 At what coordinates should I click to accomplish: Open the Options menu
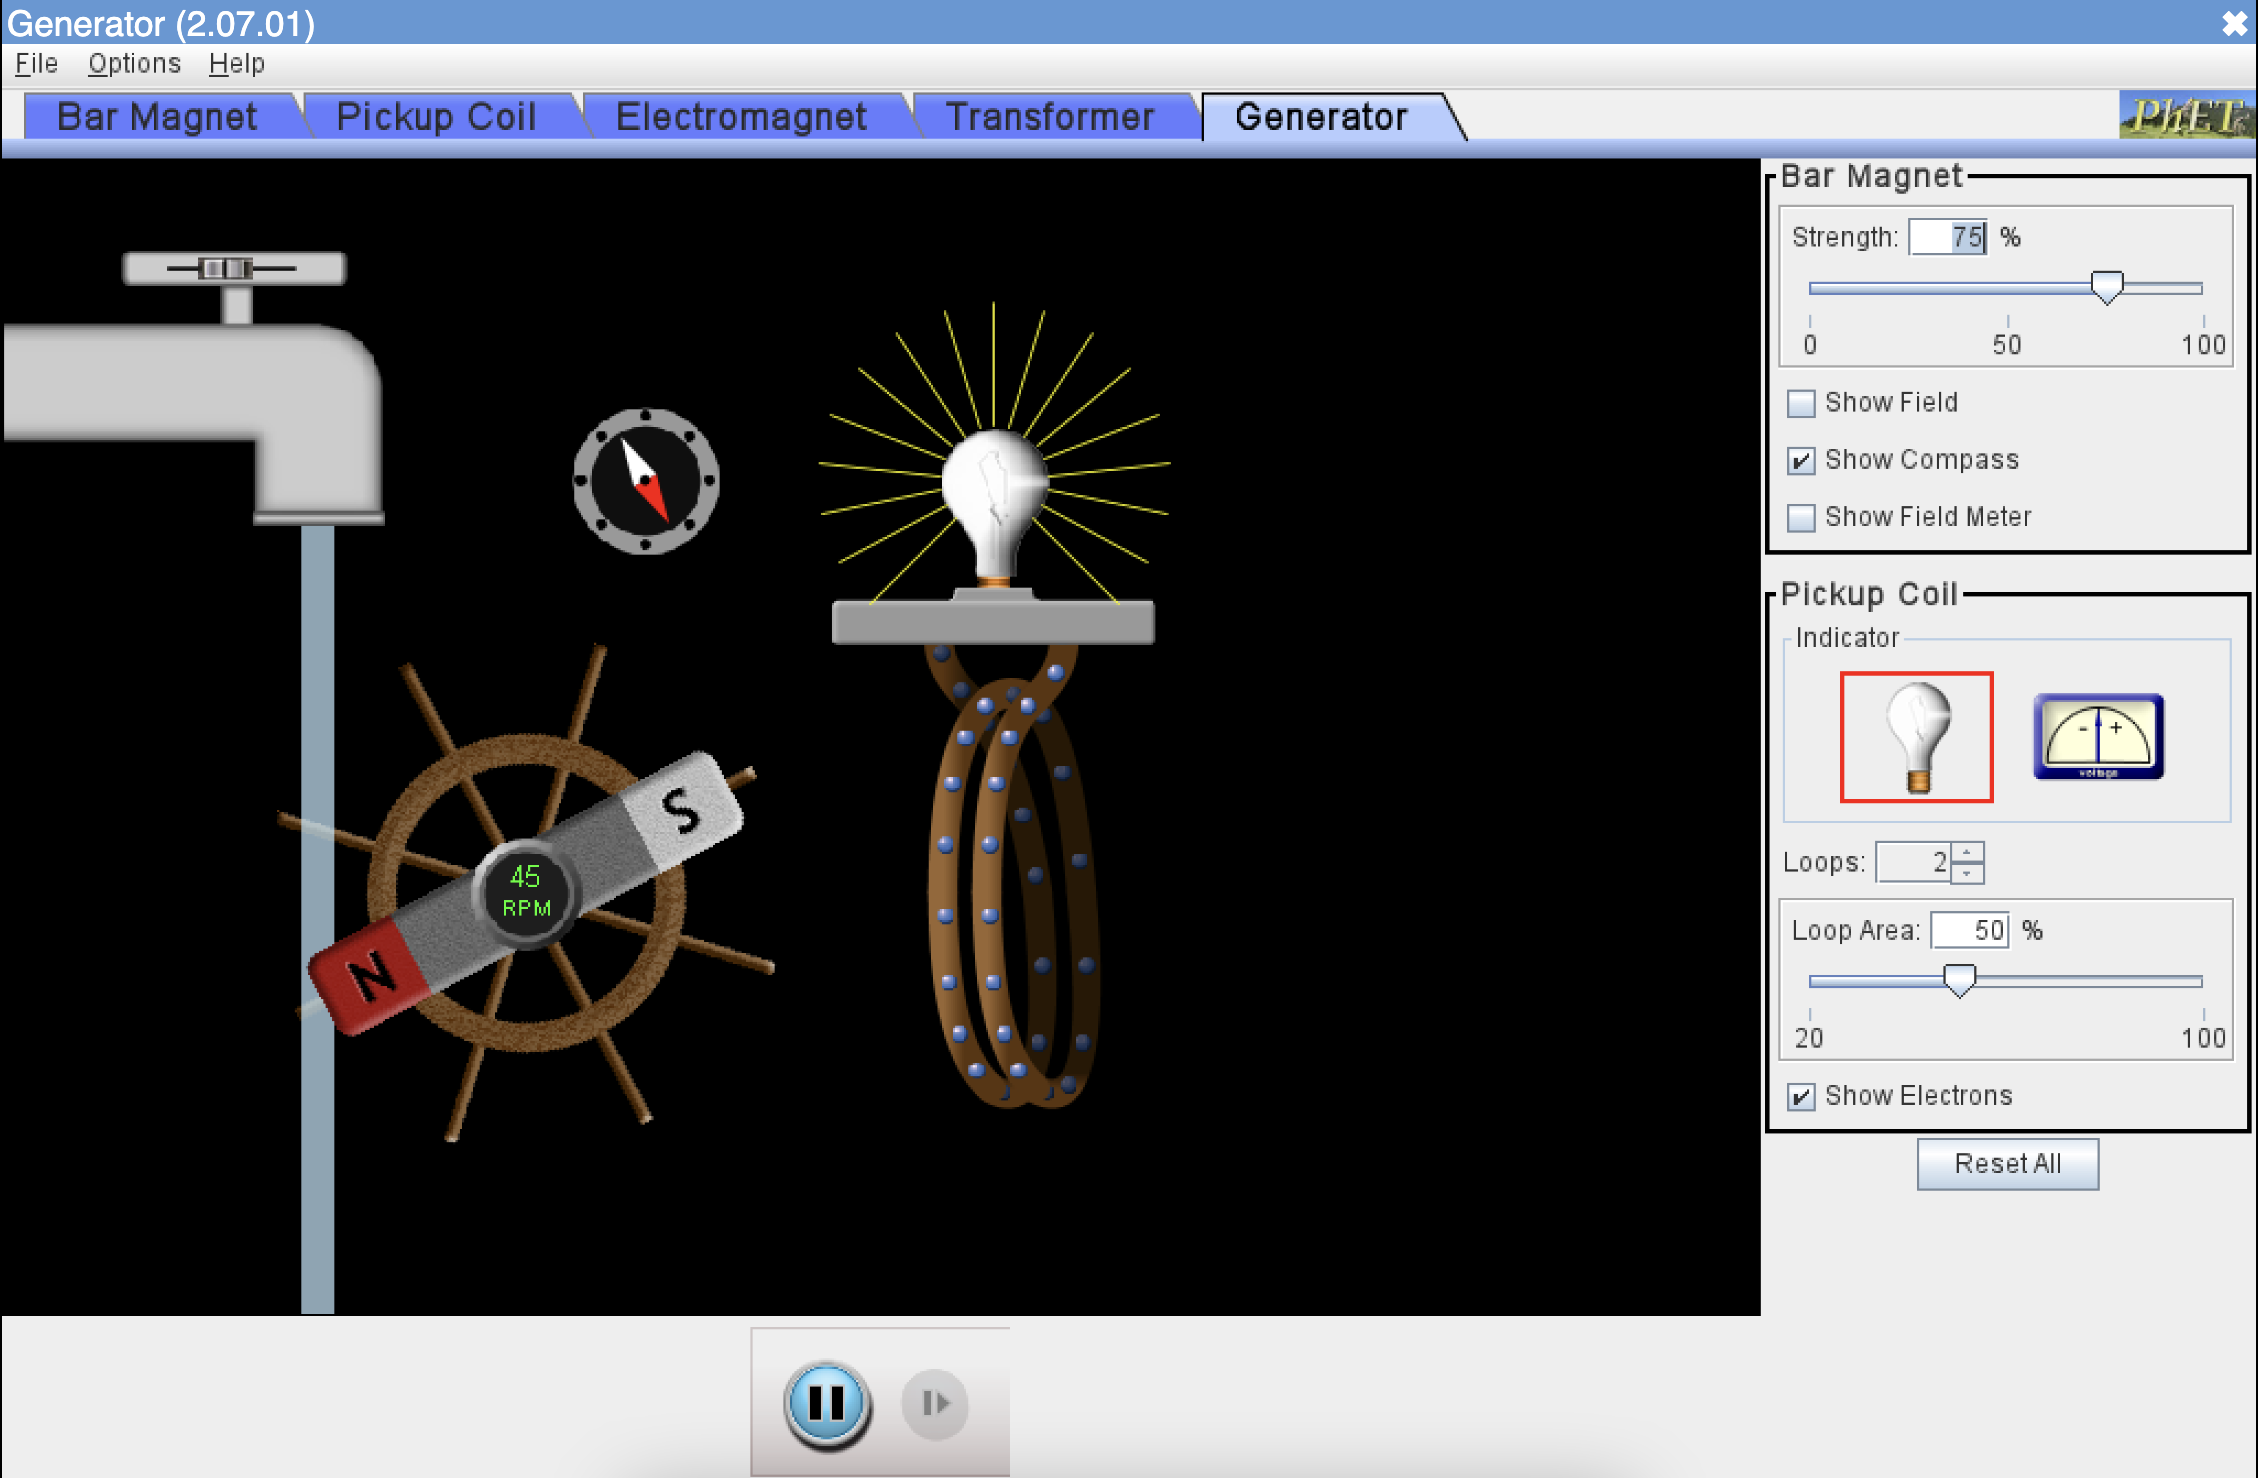[x=134, y=64]
